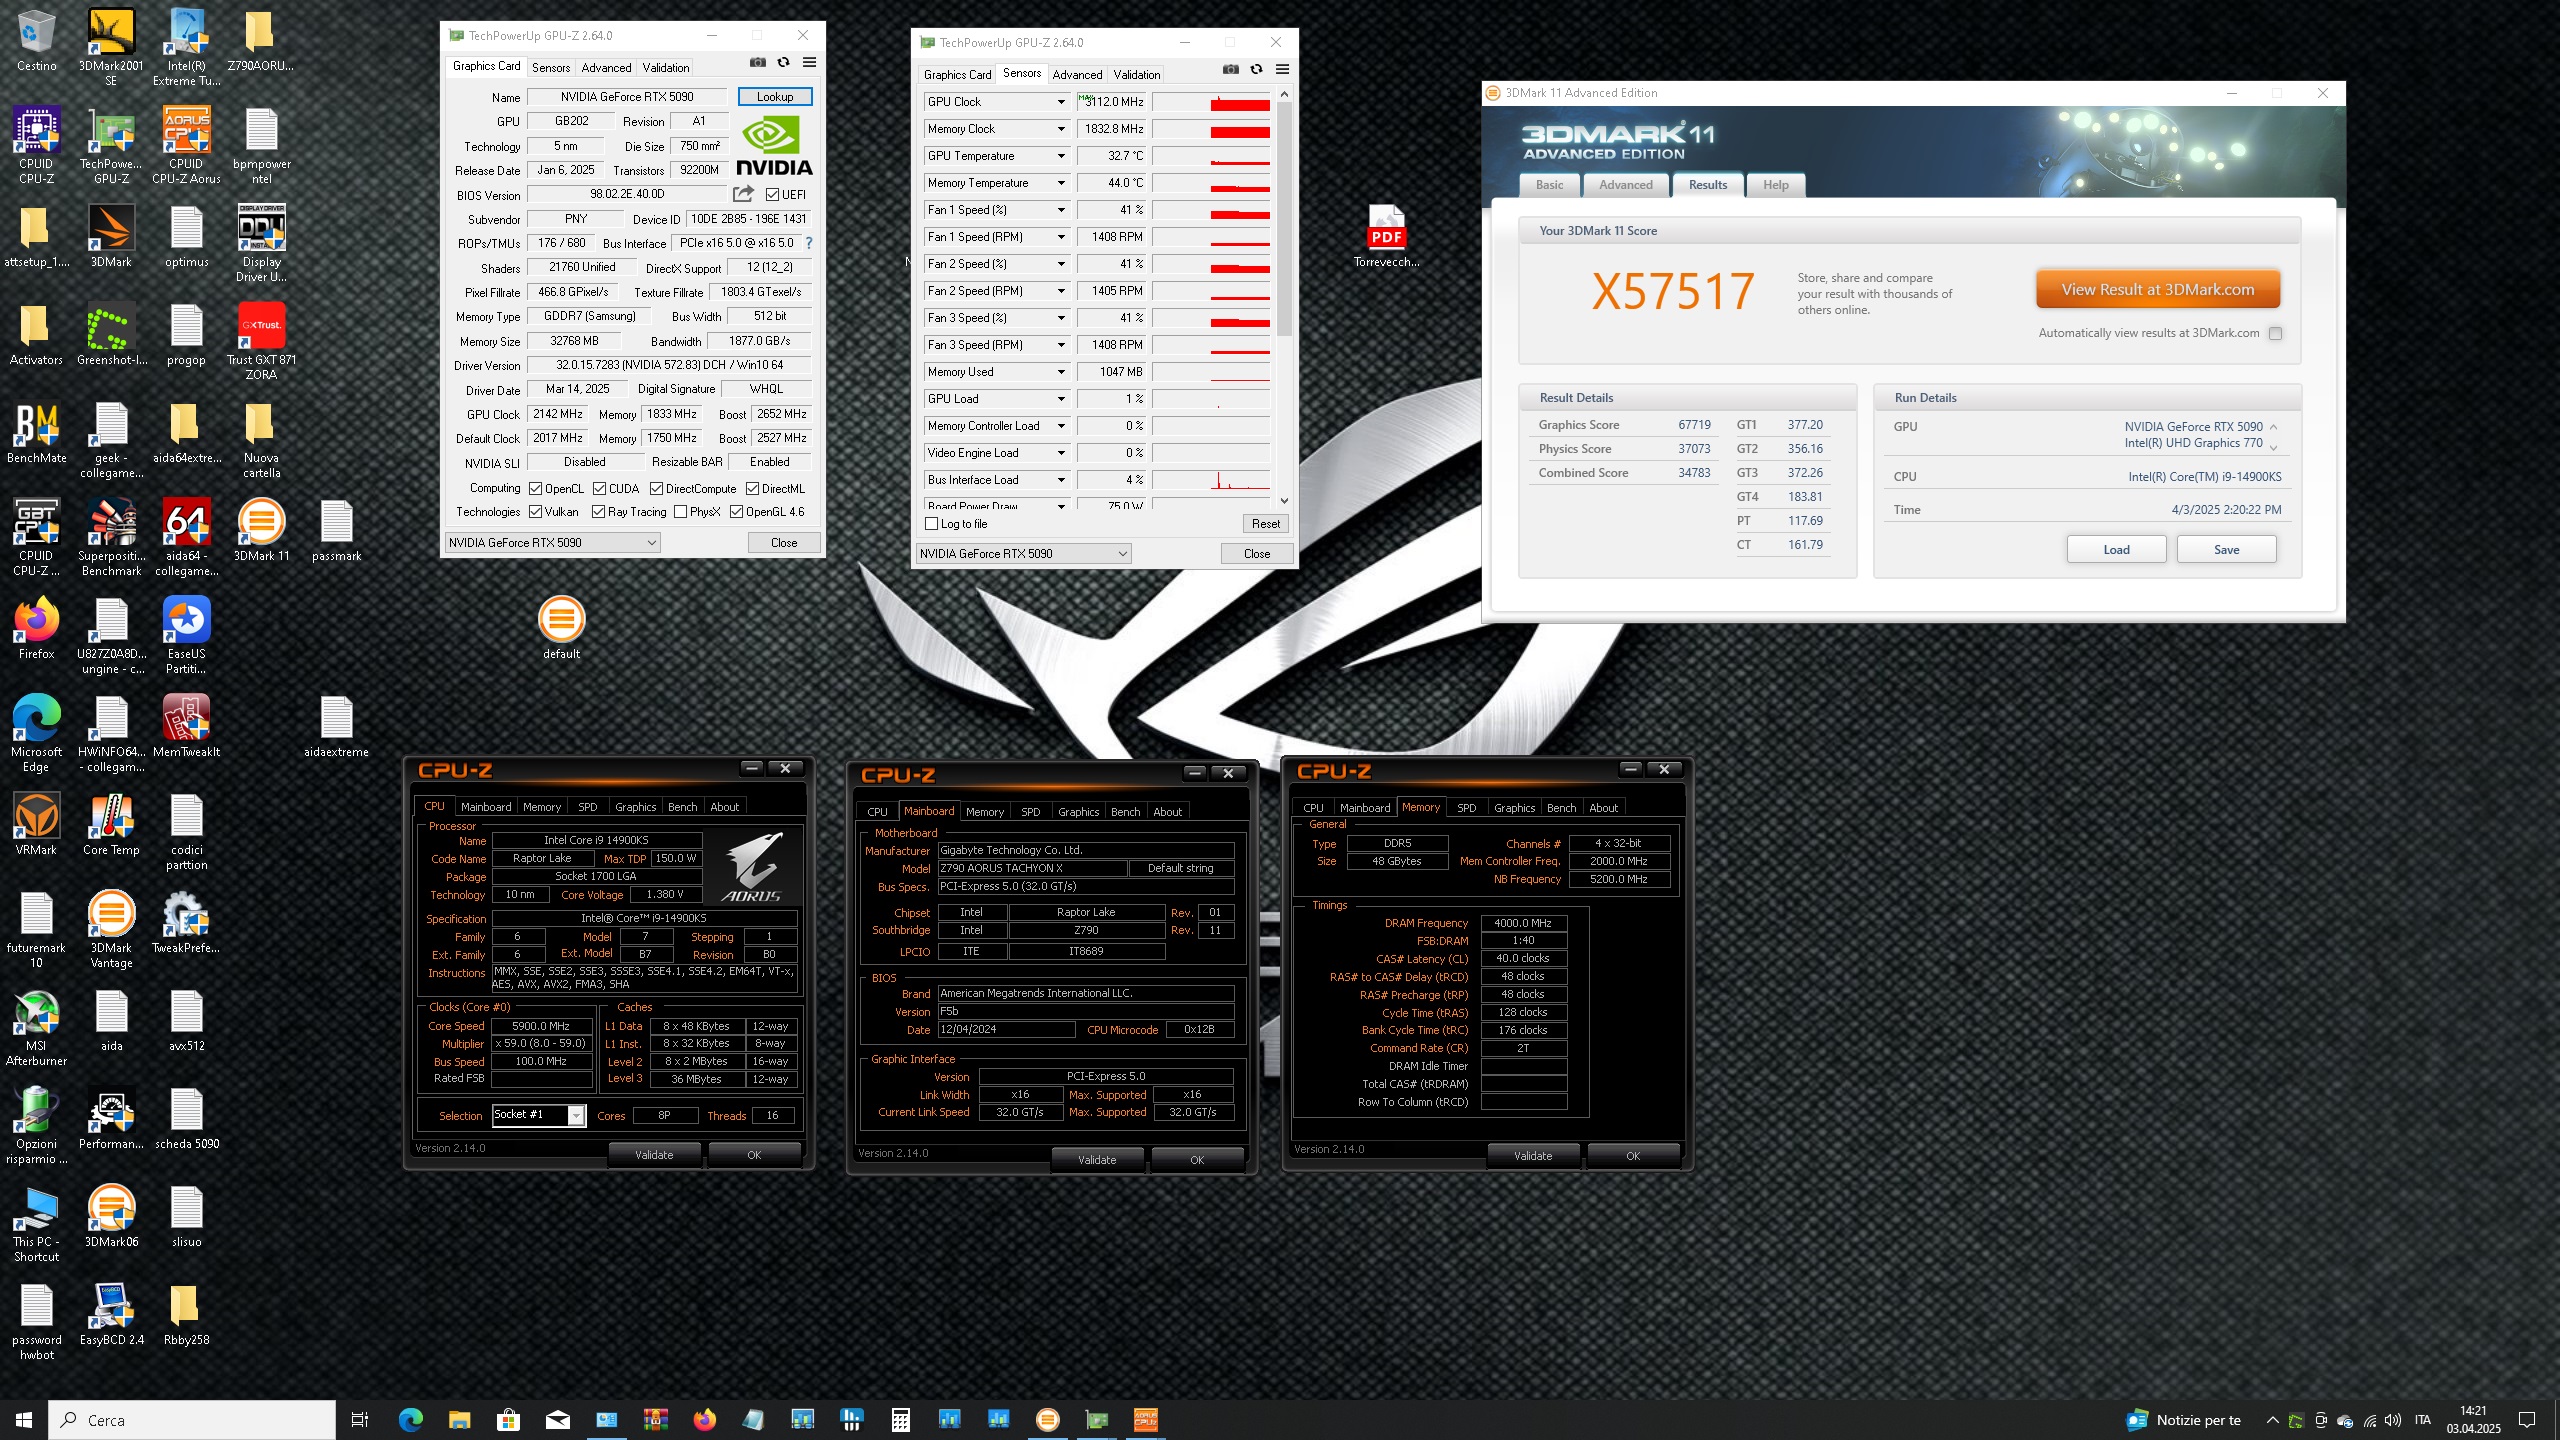Toggle the OpenCL checkbox in GPU-Z

535,489
